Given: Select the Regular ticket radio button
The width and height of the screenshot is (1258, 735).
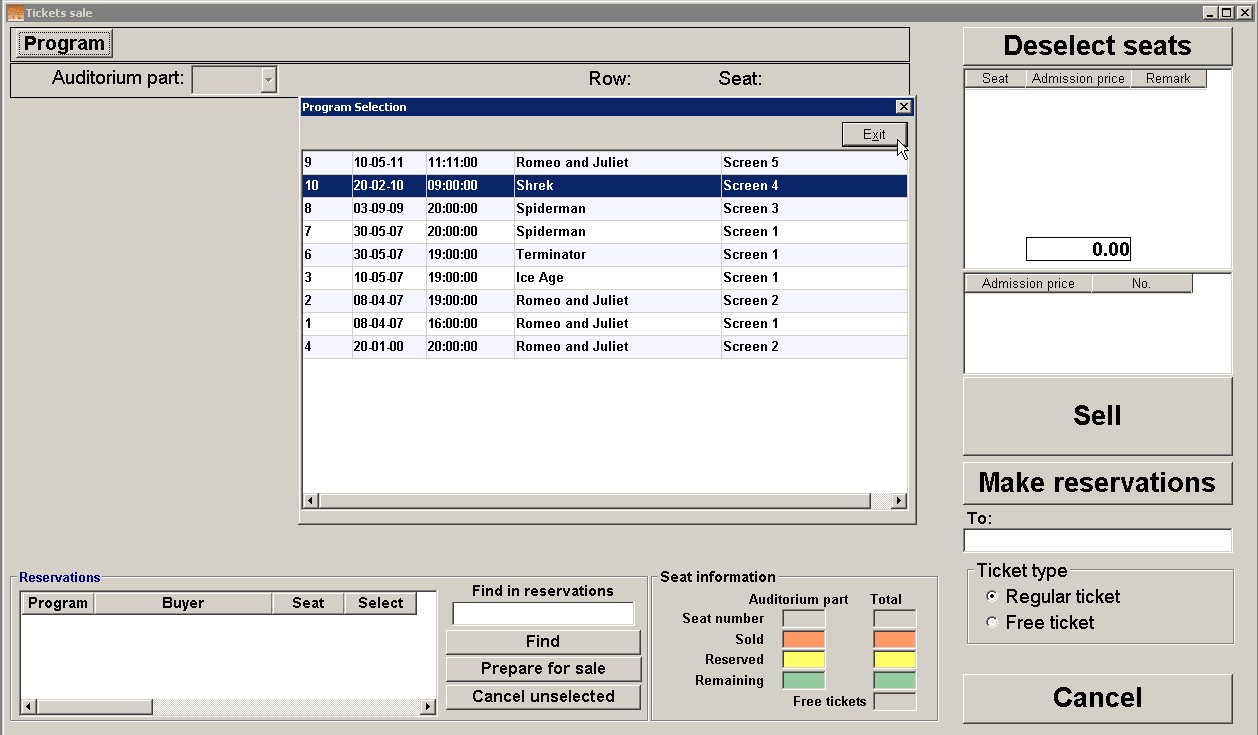Looking at the screenshot, I should point(992,596).
